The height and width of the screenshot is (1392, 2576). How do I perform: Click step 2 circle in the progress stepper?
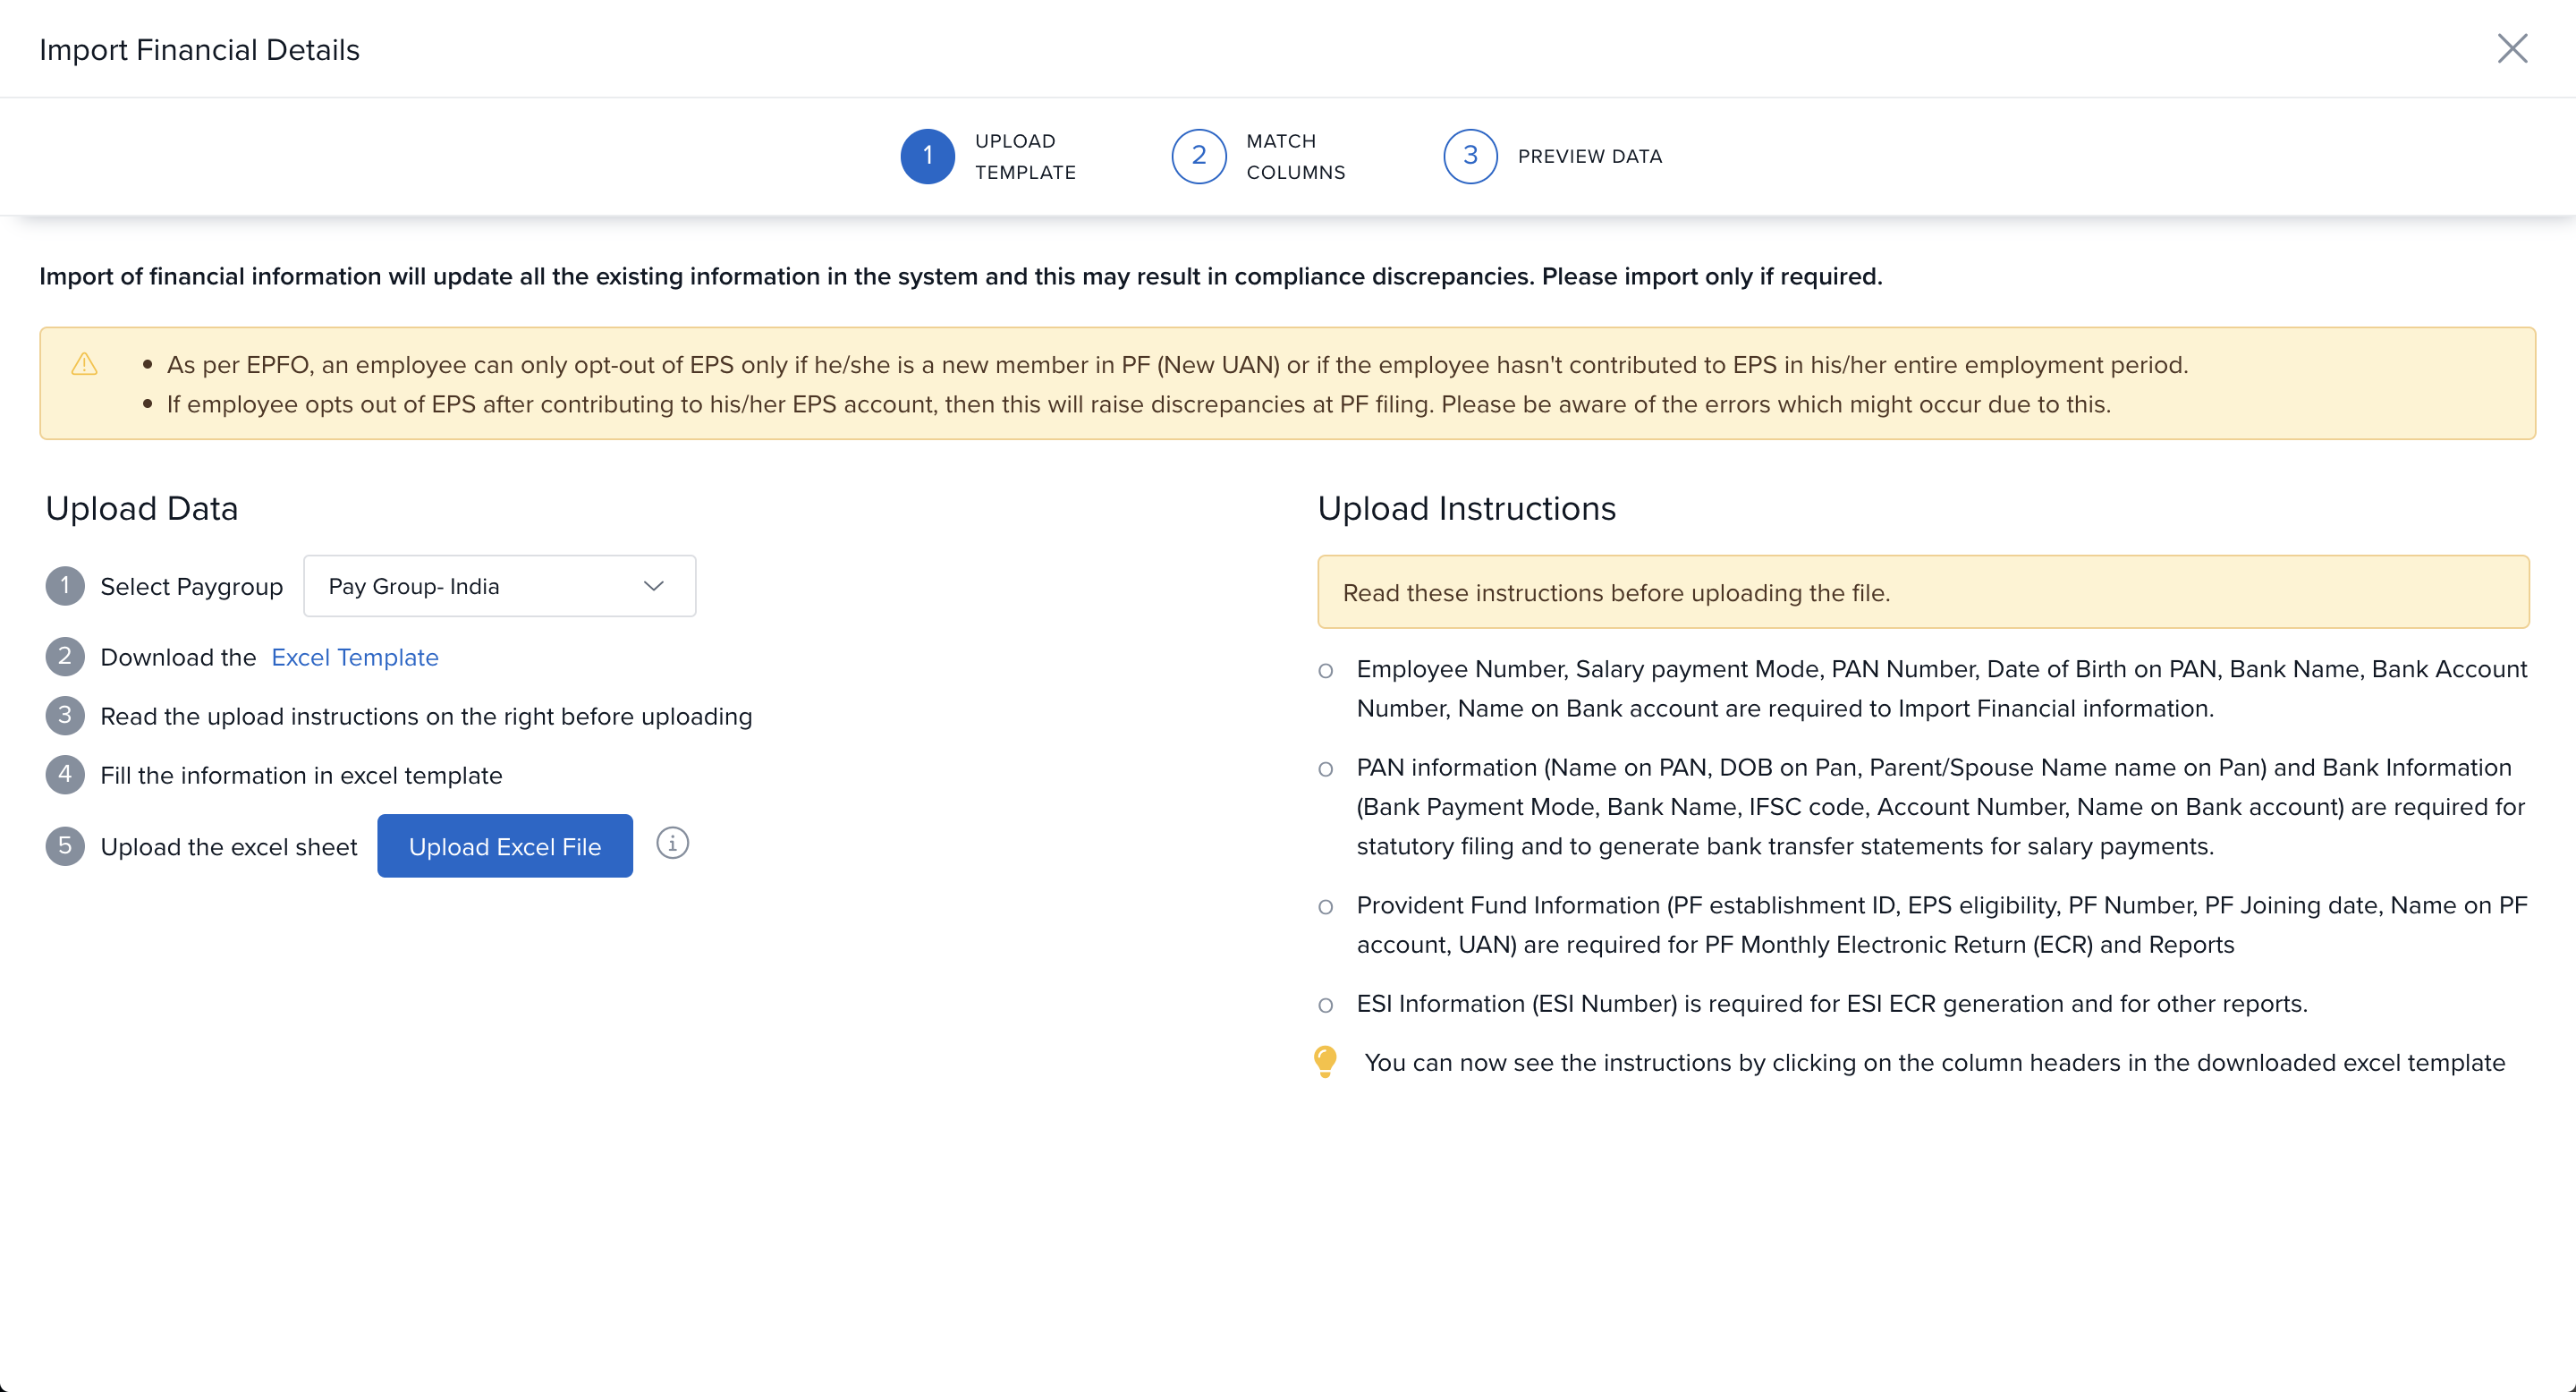[1198, 156]
